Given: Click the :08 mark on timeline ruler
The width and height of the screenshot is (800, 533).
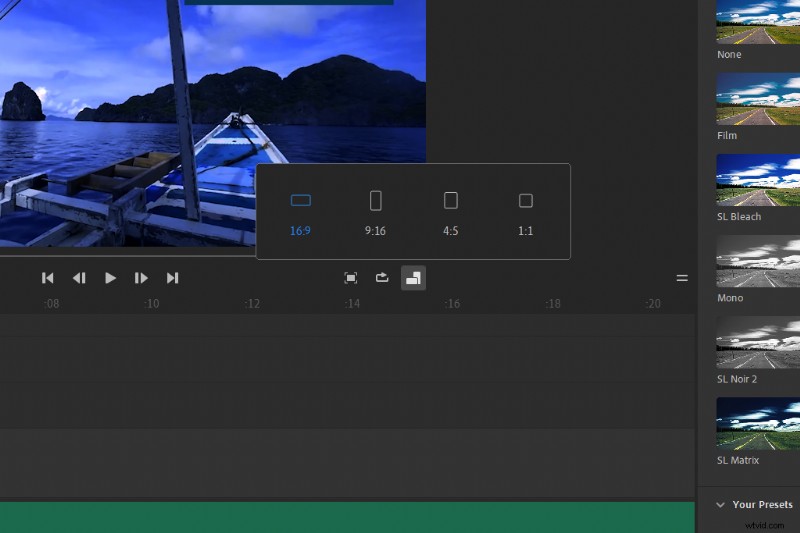Looking at the screenshot, I should pyautogui.click(x=52, y=304).
